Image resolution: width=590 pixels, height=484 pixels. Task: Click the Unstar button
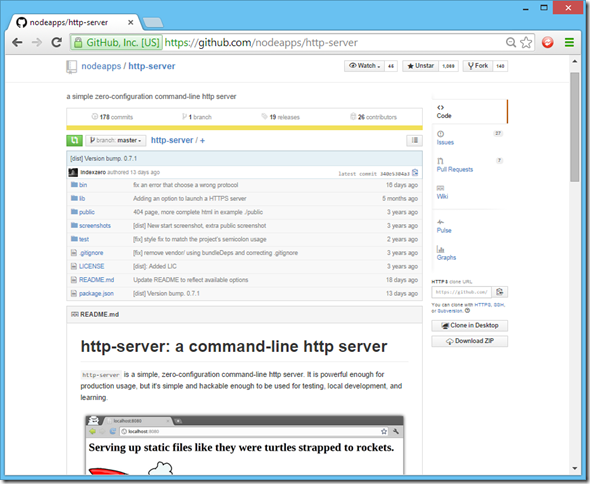point(420,66)
